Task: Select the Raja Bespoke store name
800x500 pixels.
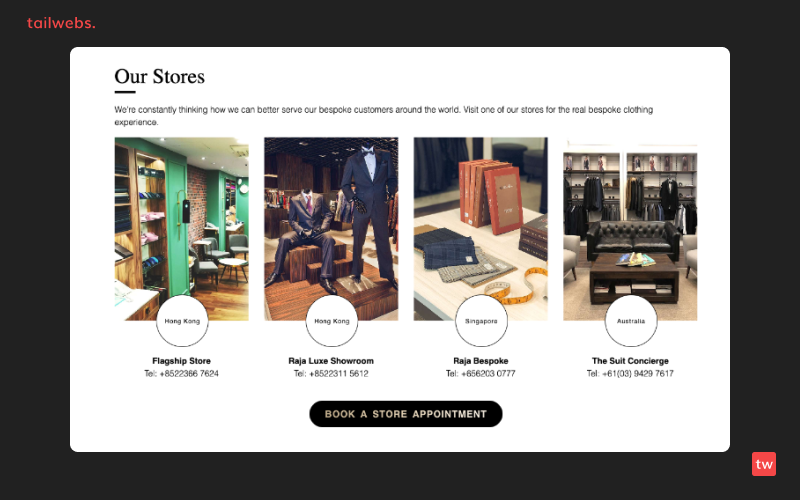Action: click(481, 361)
